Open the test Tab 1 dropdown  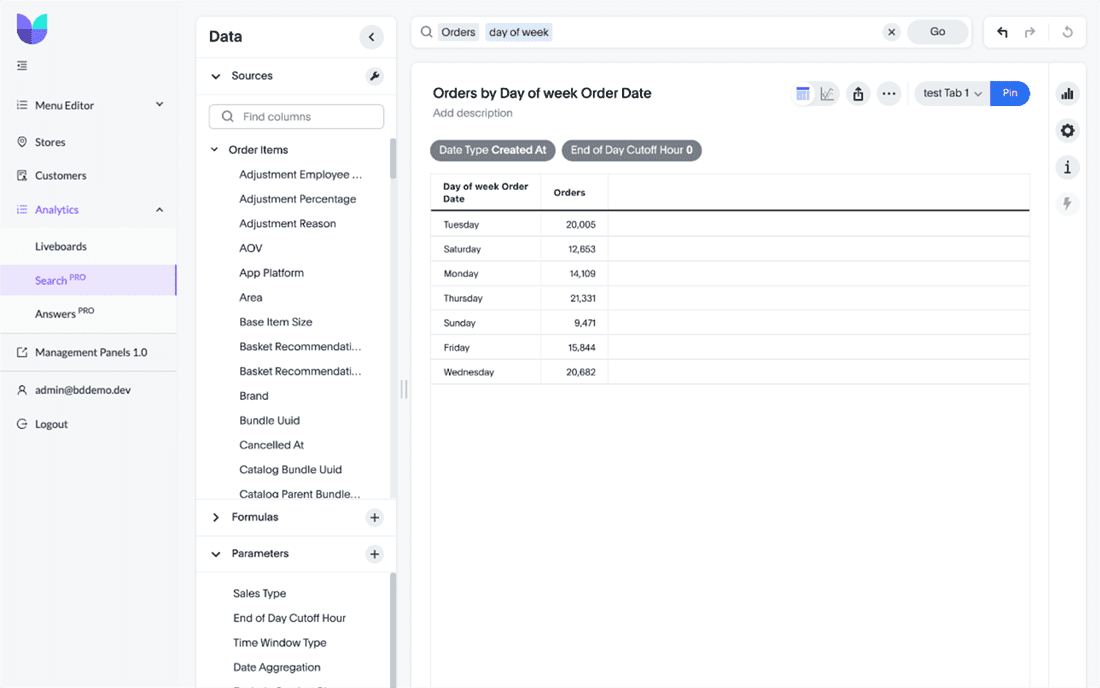click(x=952, y=93)
